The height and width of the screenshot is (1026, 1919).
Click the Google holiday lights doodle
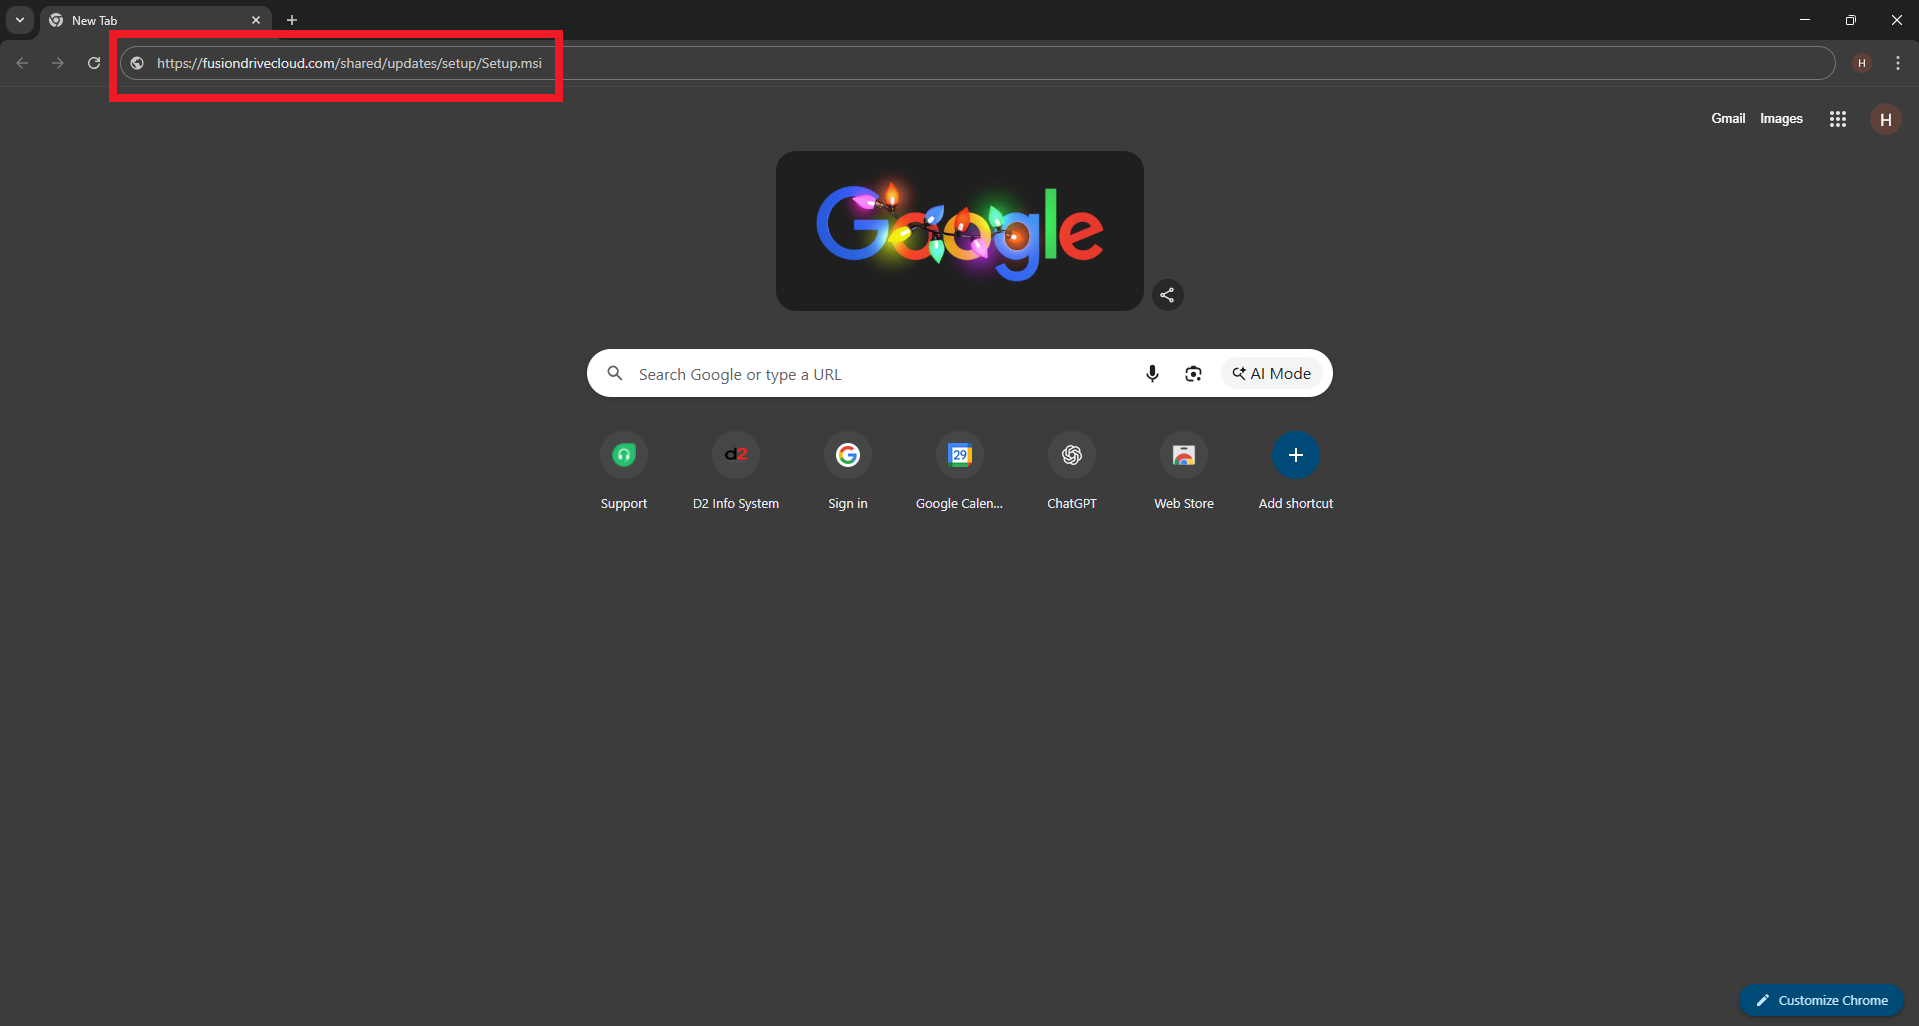tap(960, 231)
